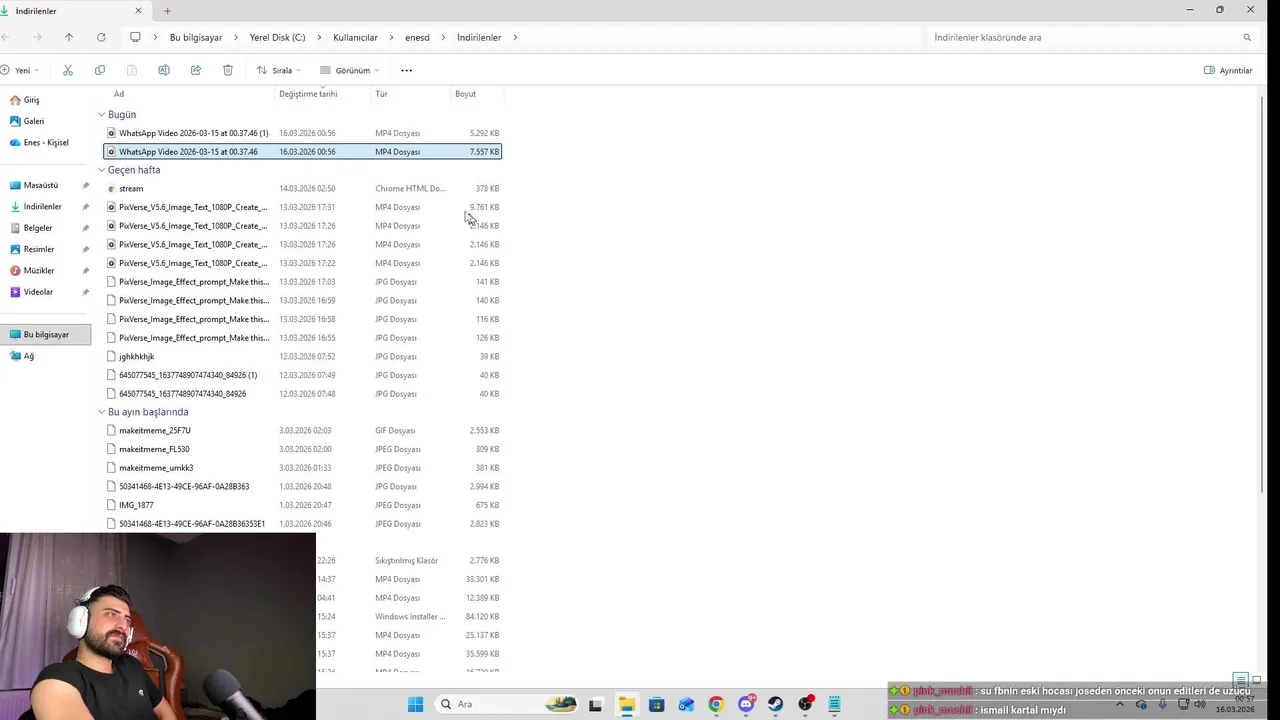Click the Yerel Disk (C:) breadcrumb
Viewport: 1280px width, 720px height.
[x=277, y=37]
